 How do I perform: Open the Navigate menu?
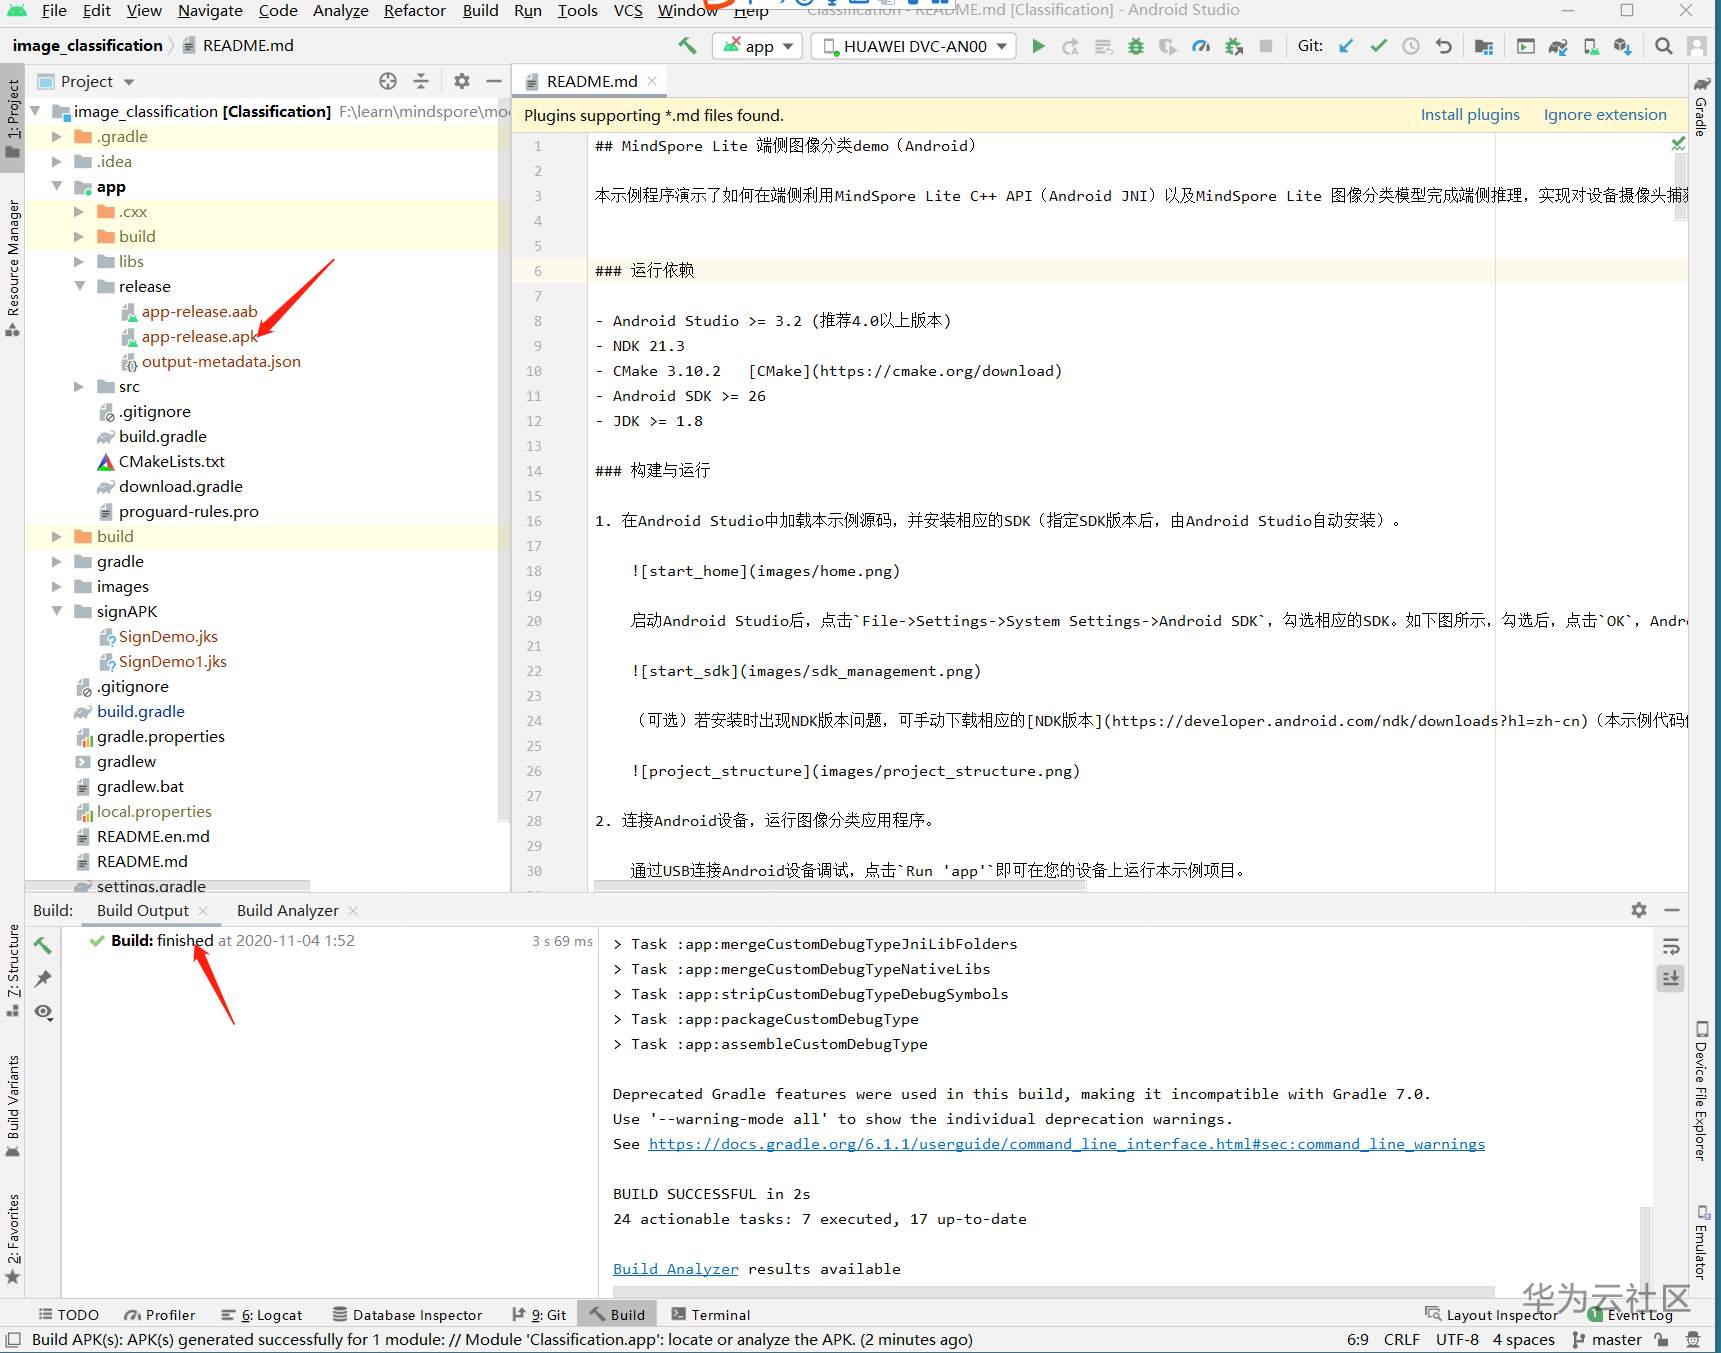click(x=210, y=10)
